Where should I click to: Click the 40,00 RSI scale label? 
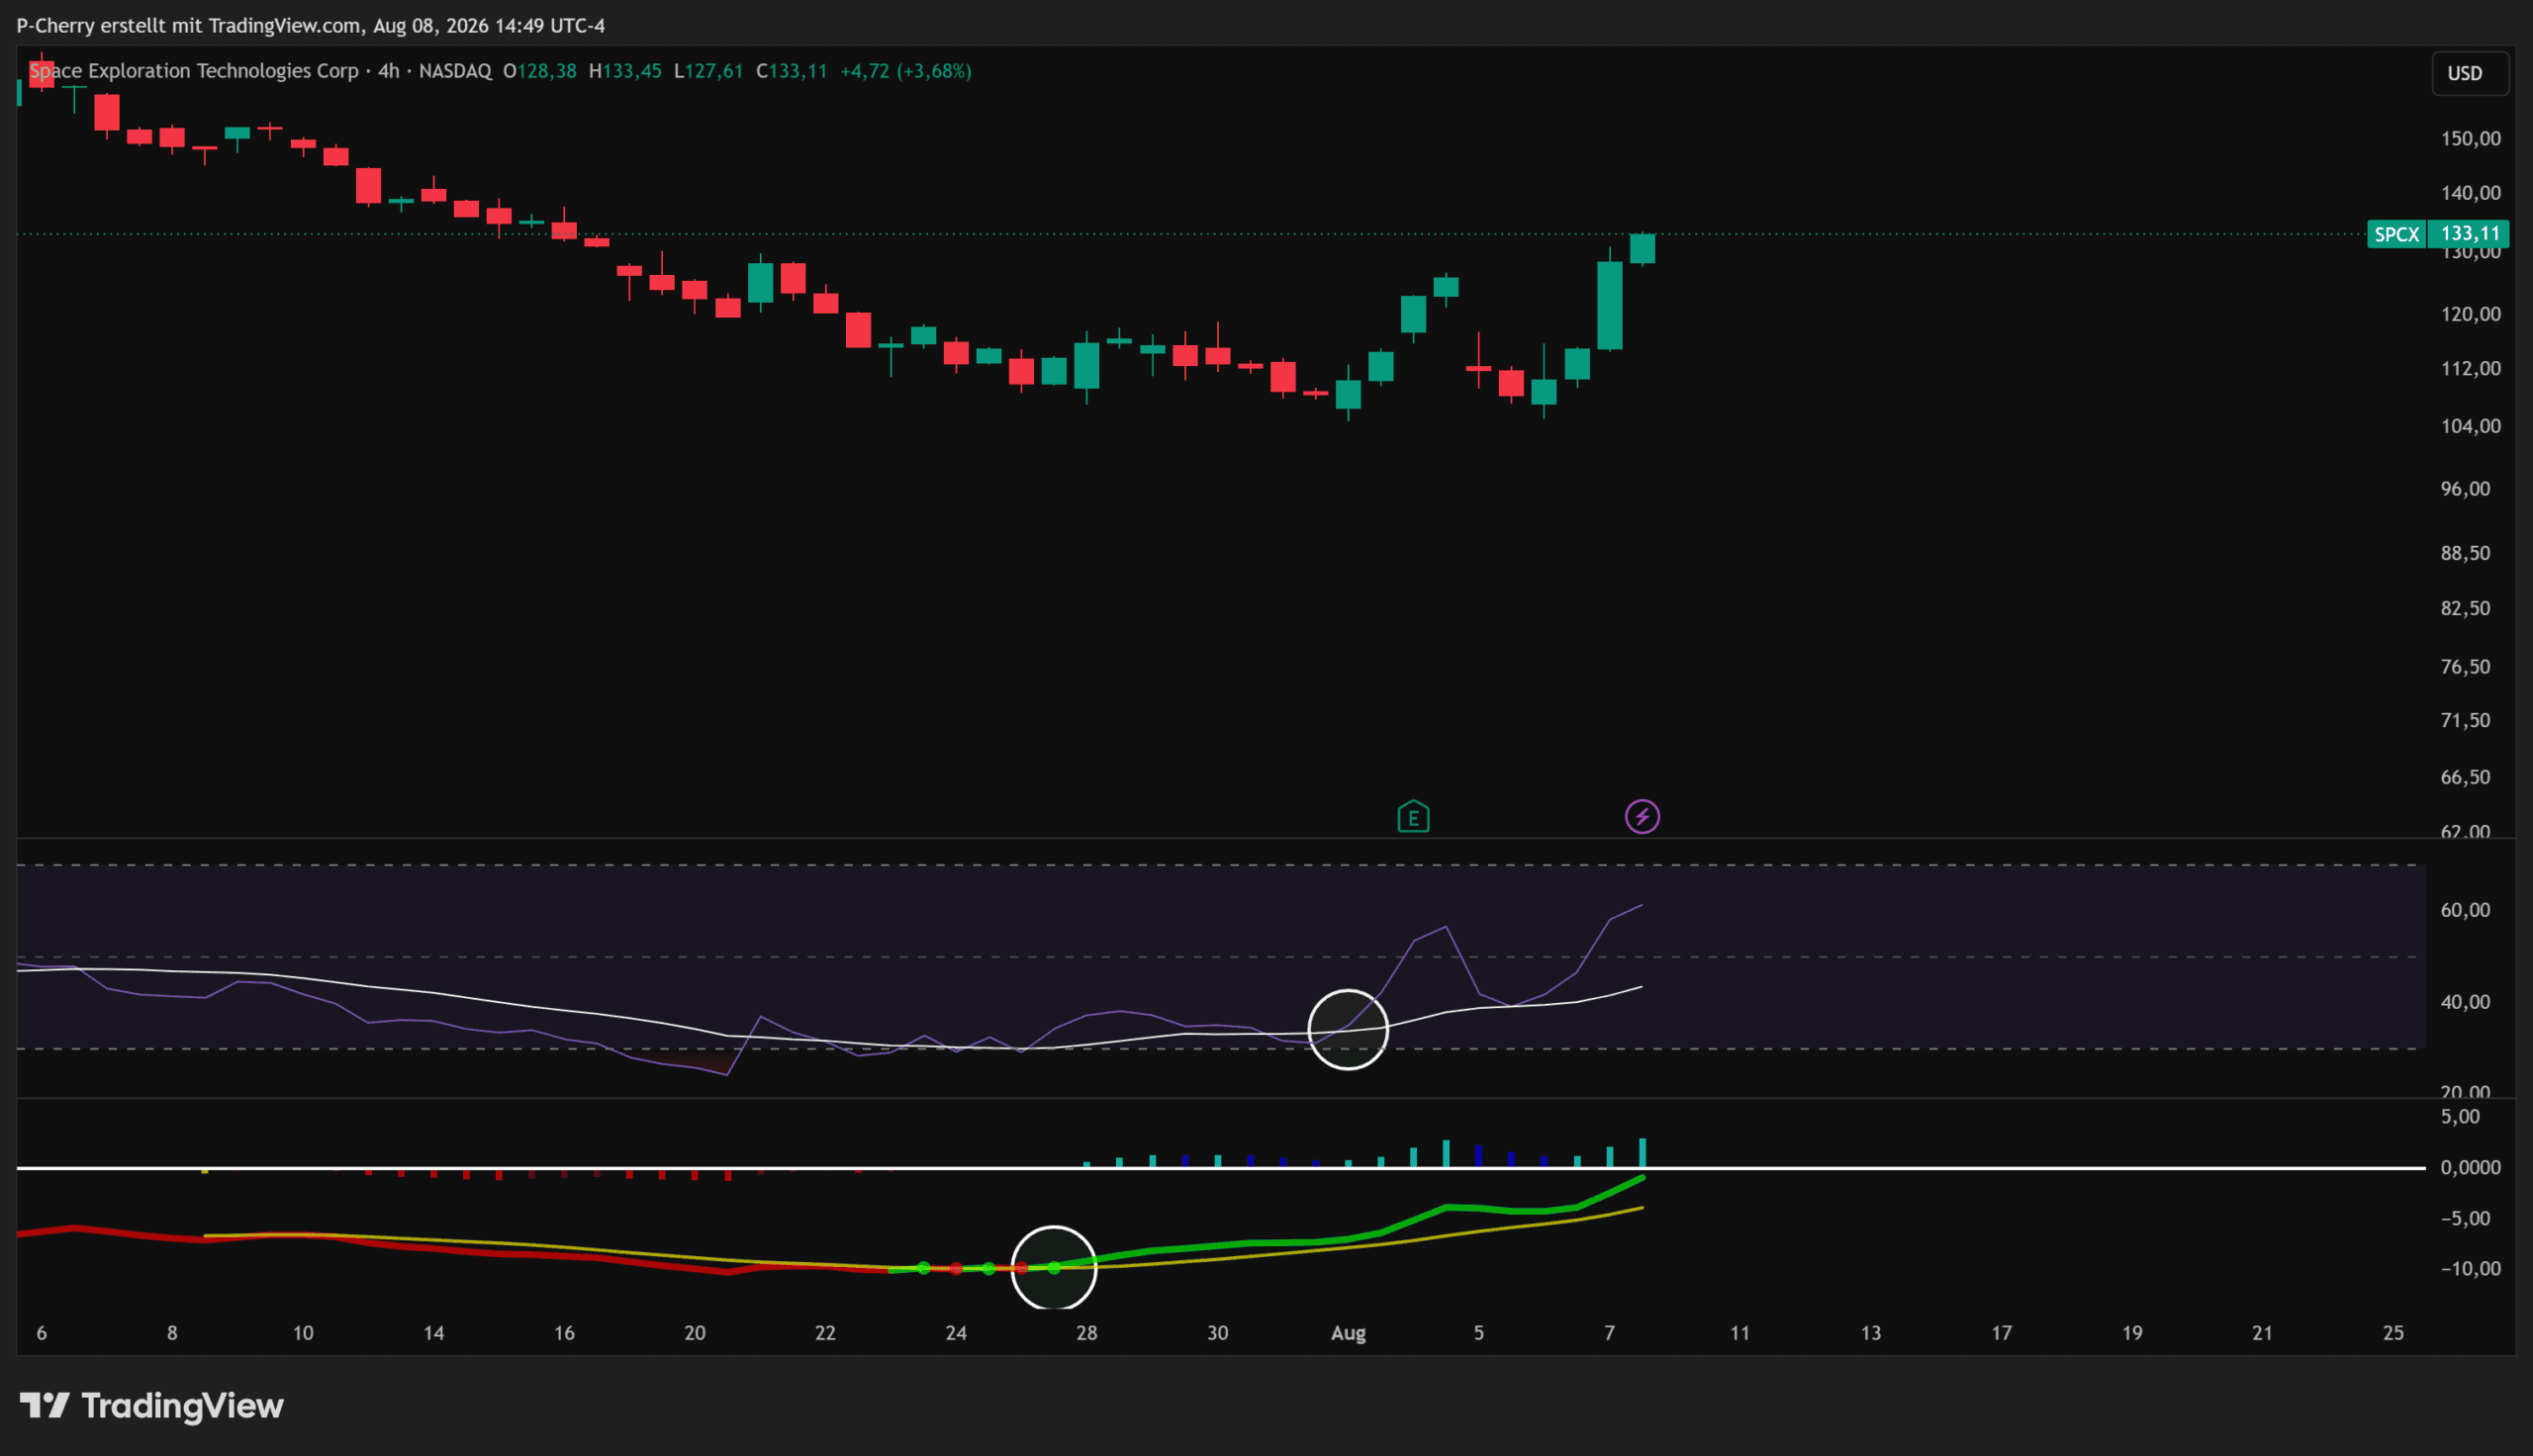click(2465, 1002)
